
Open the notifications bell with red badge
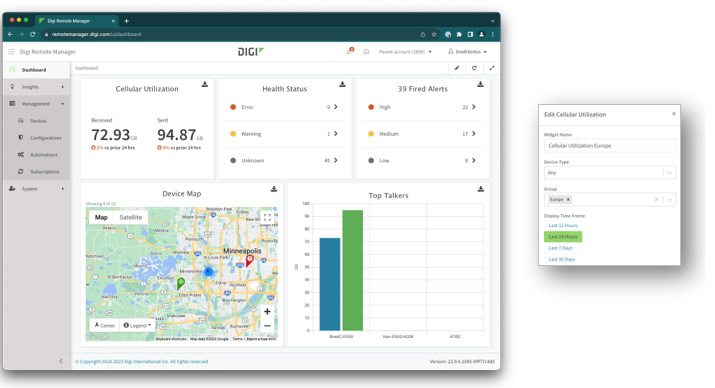tap(350, 51)
